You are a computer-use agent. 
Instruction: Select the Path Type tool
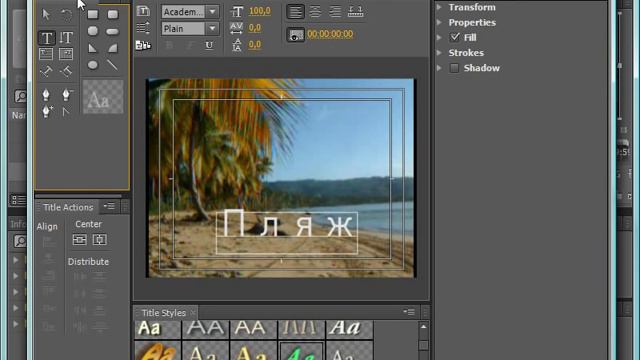tap(46, 72)
